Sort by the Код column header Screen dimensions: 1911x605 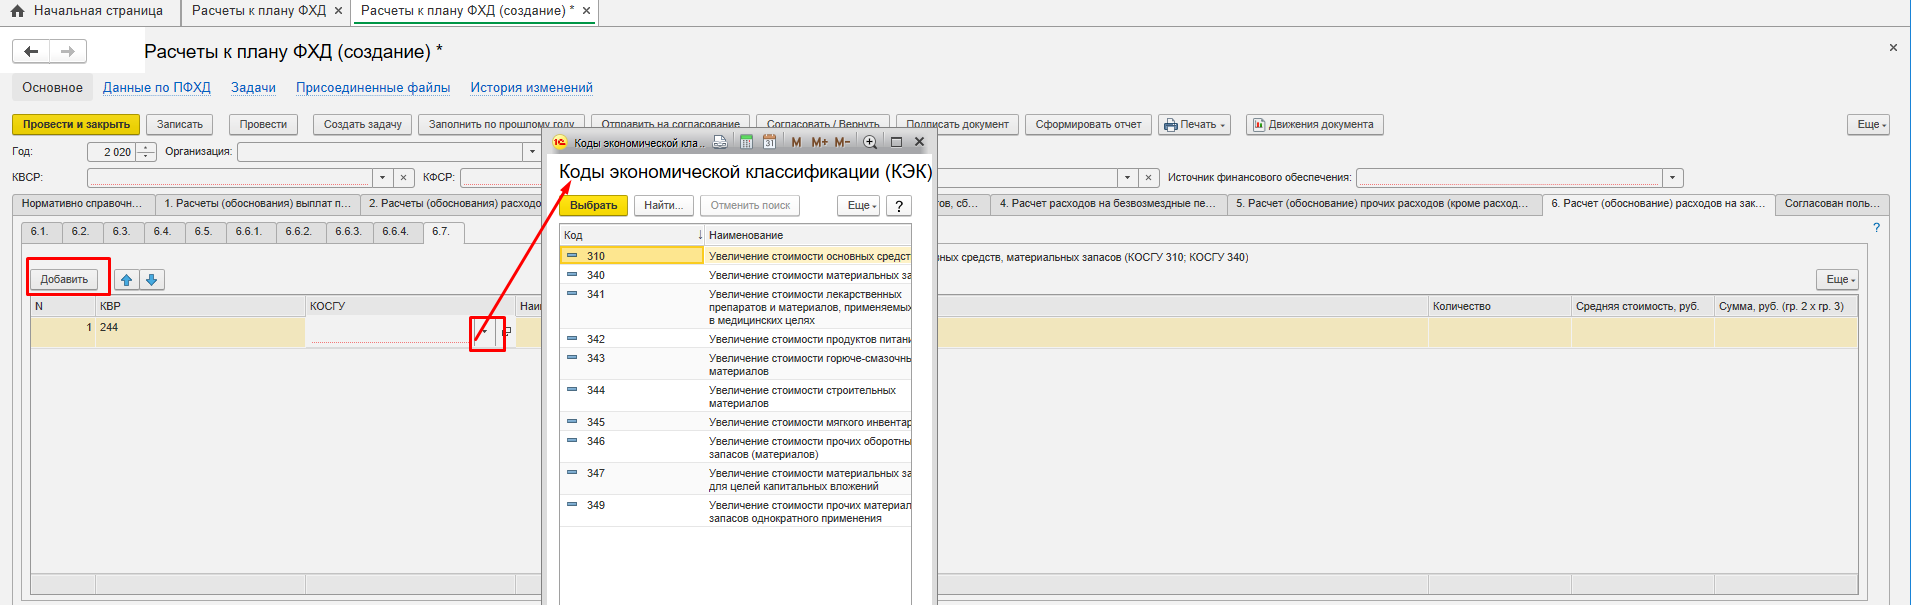[x=632, y=235]
